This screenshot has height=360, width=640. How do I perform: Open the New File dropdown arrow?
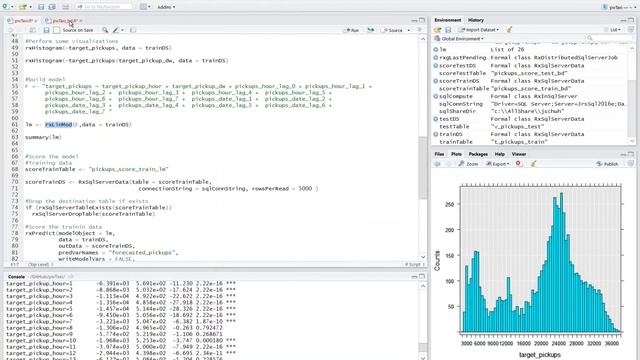(x=11, y=7)
